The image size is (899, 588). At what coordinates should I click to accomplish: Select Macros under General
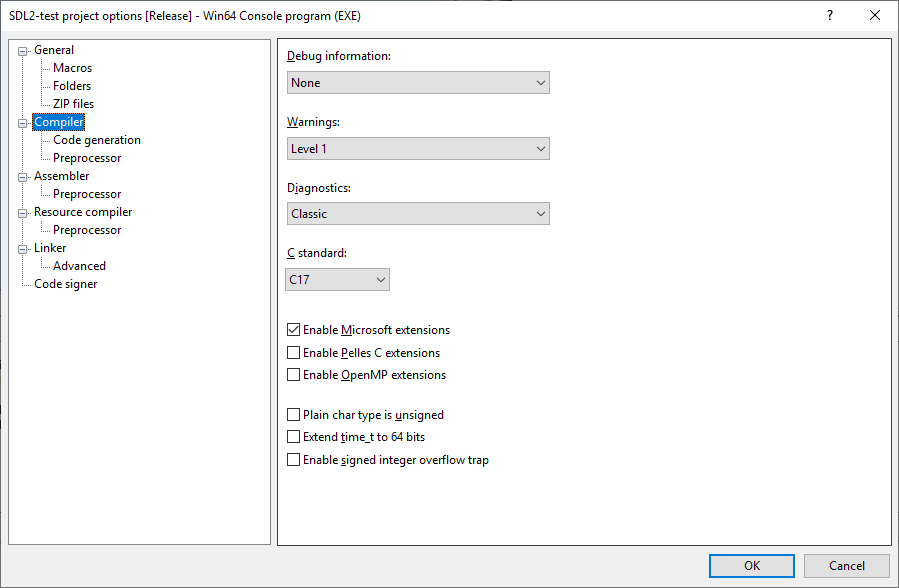[72, 68]
